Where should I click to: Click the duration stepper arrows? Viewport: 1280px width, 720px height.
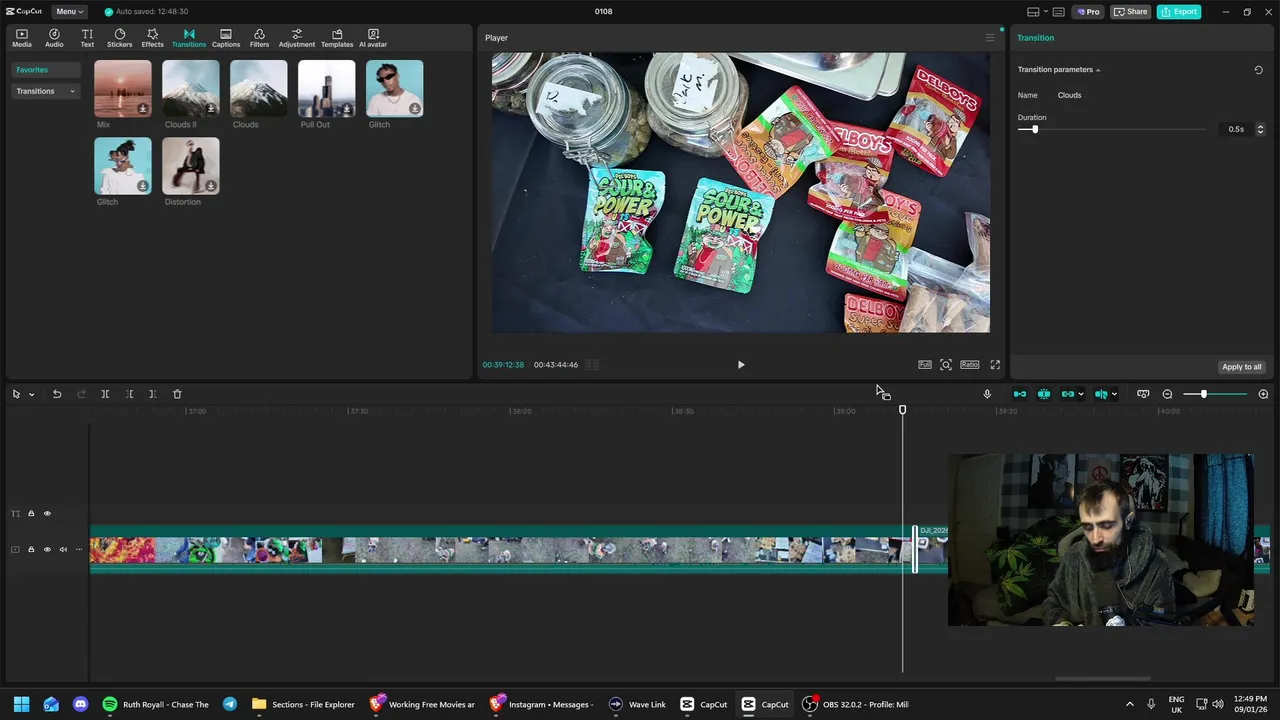click(1260, 129)
